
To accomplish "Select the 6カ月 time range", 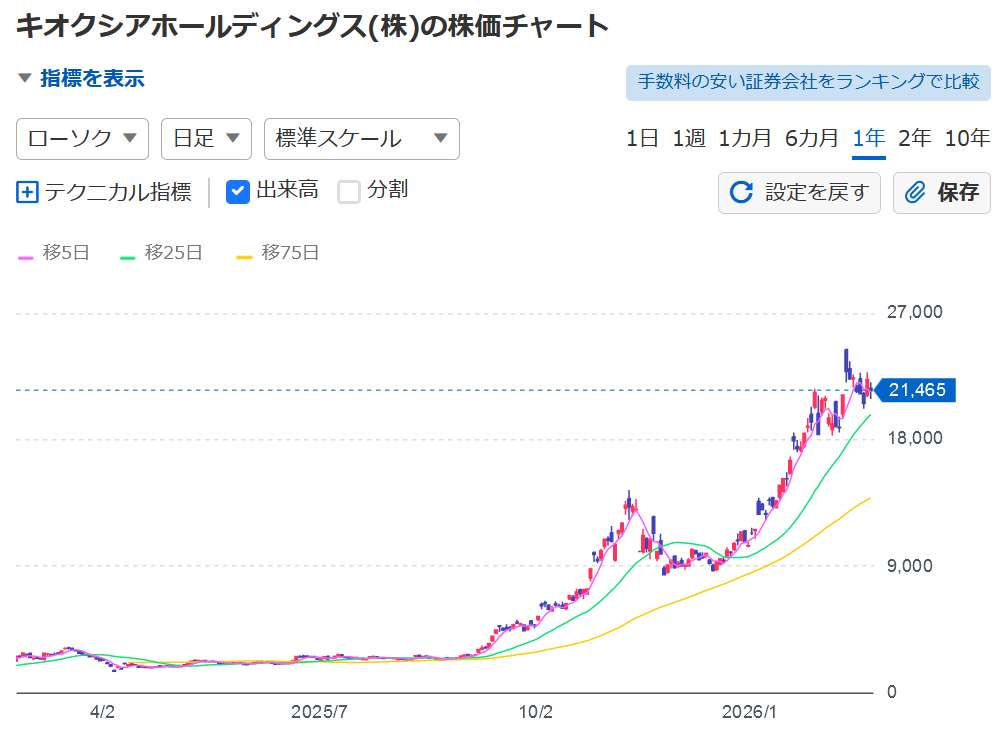I will 811,139.
